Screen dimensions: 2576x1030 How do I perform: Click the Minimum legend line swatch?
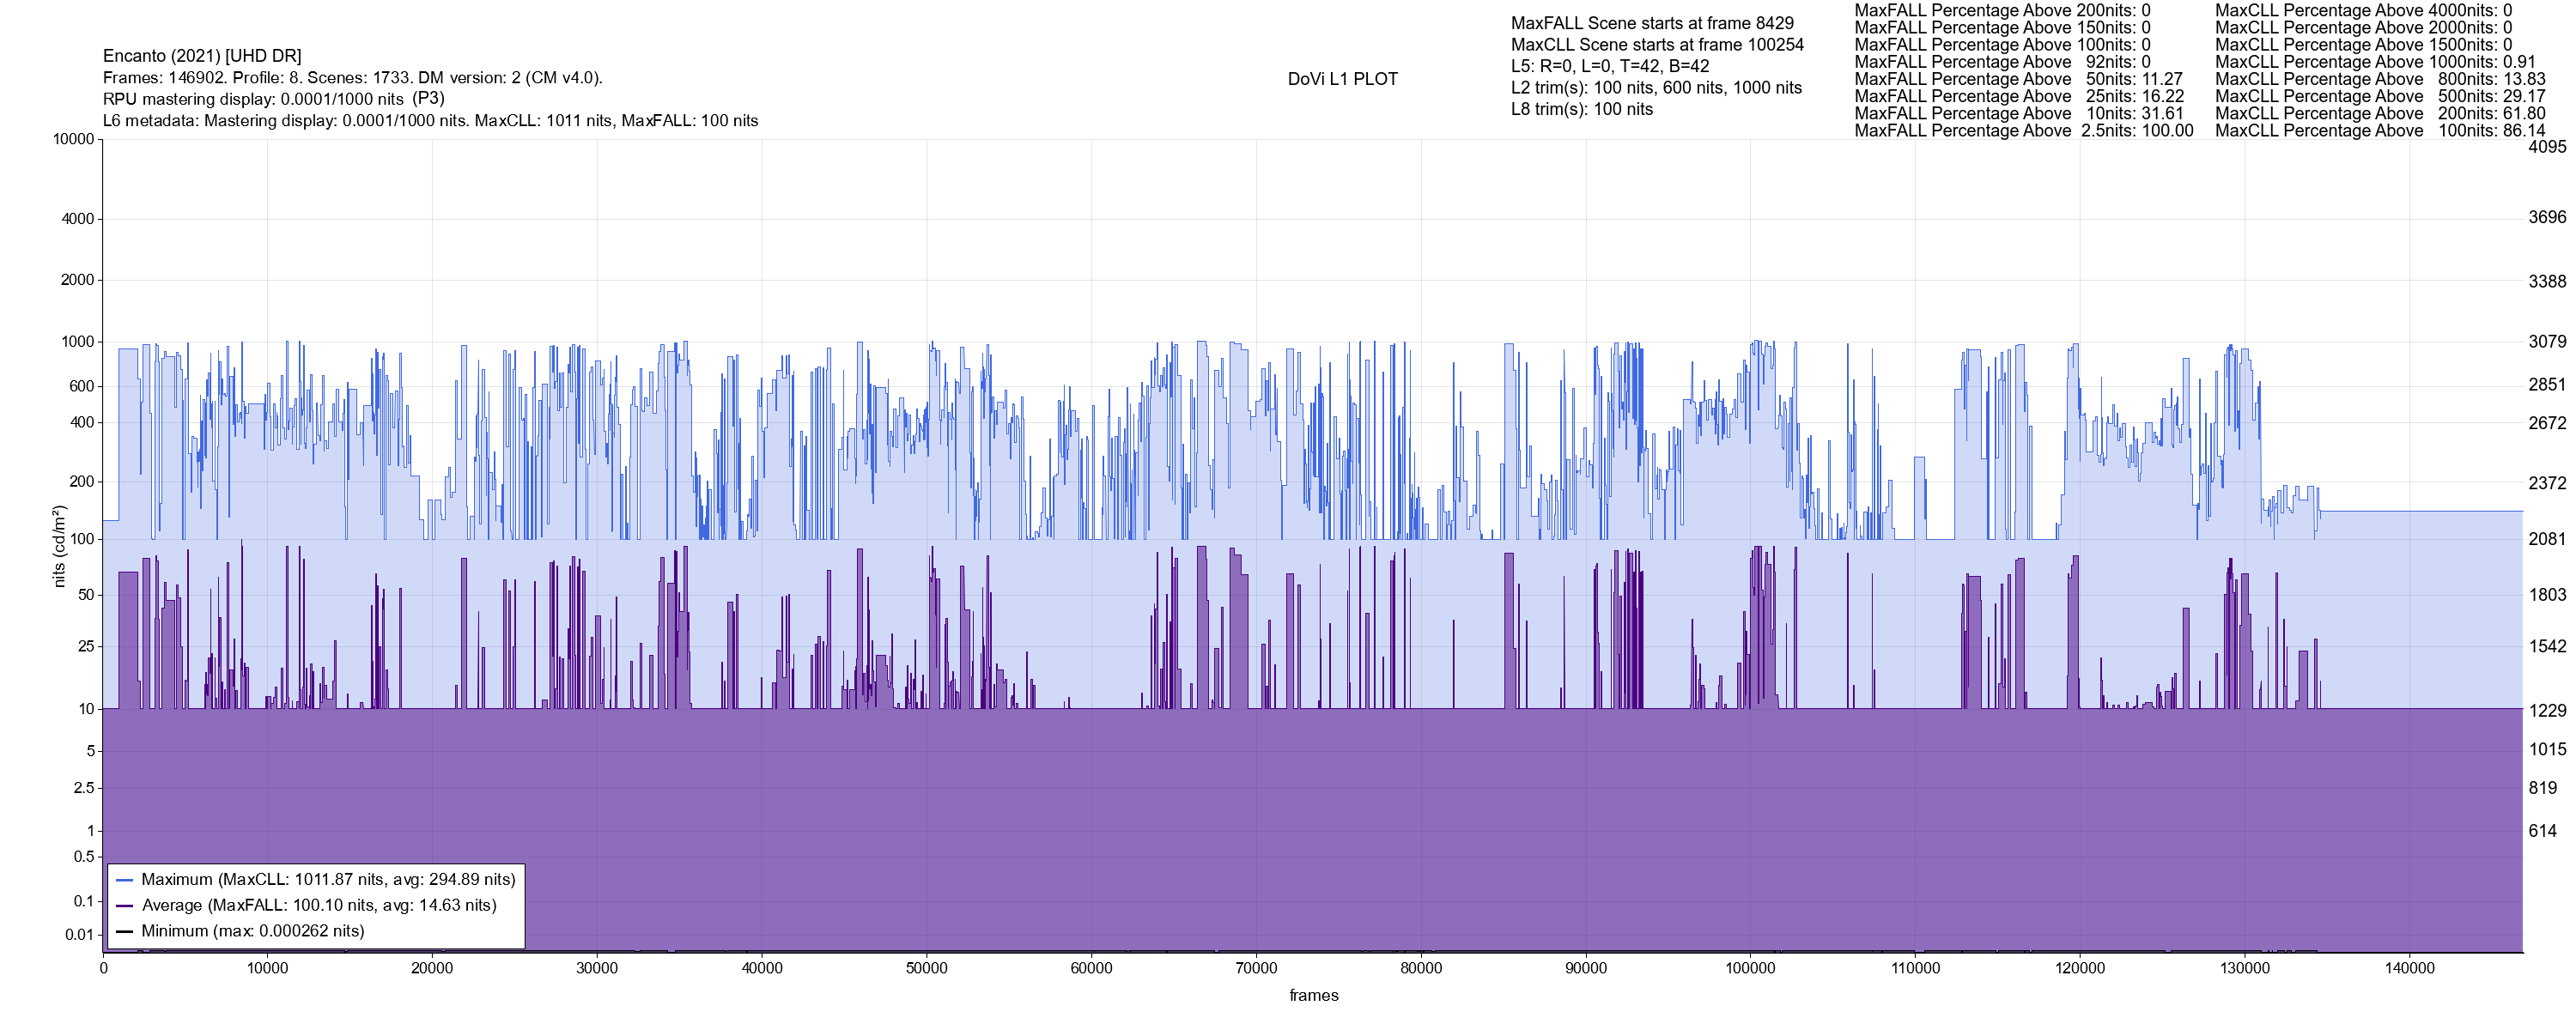[x=125, y=932]
